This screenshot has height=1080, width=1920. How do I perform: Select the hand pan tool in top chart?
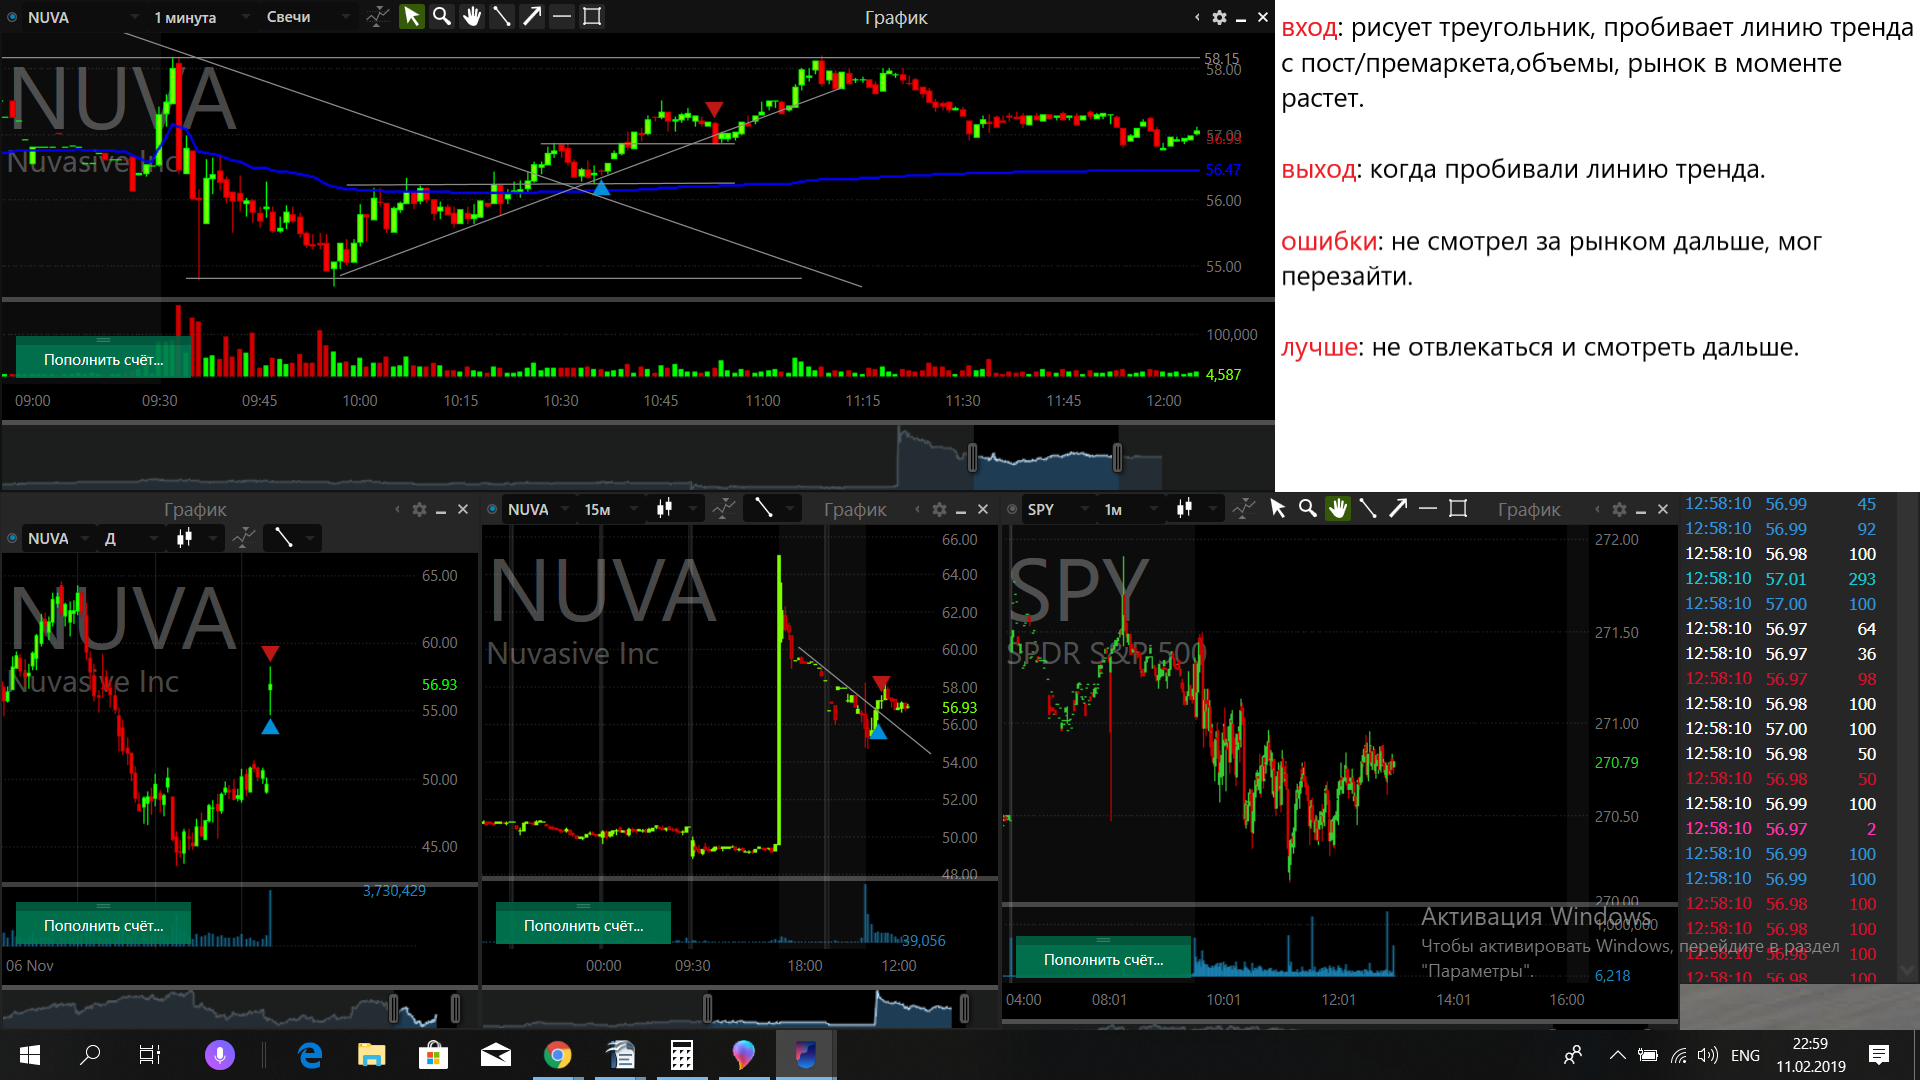(x=471, y=16)
